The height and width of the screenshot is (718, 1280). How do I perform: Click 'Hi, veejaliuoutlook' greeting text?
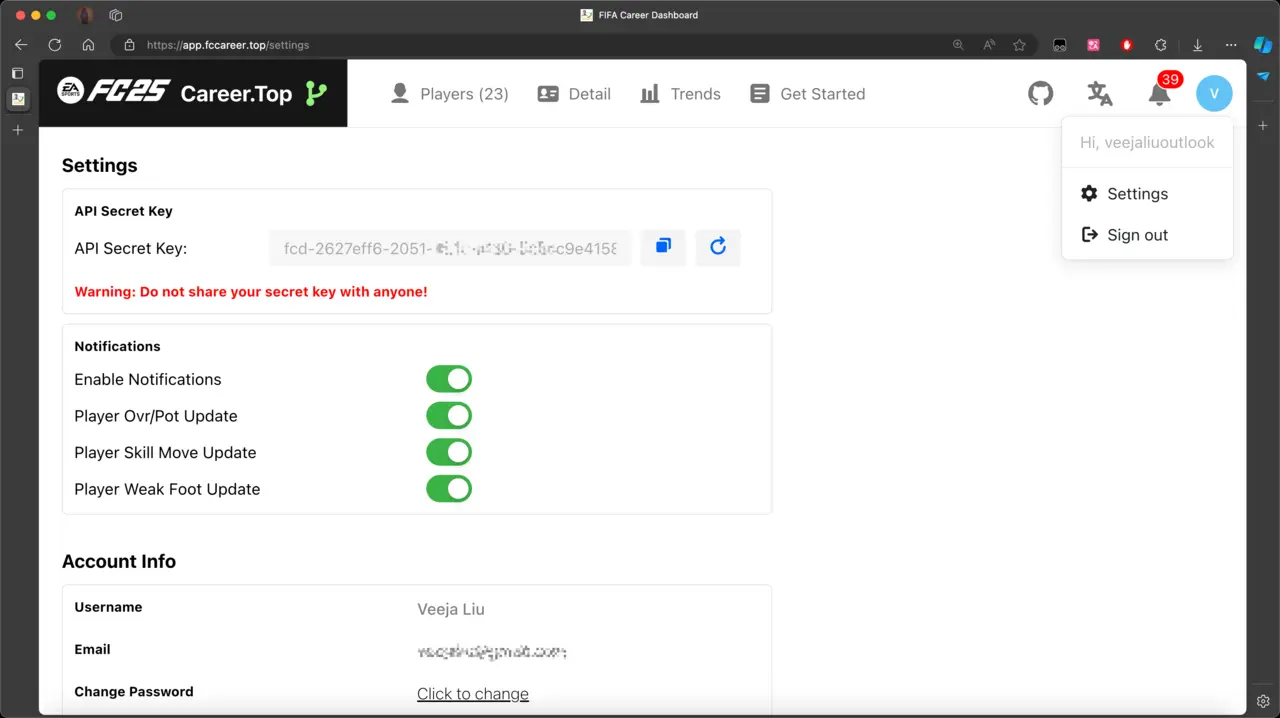[x=1147, y=143]
